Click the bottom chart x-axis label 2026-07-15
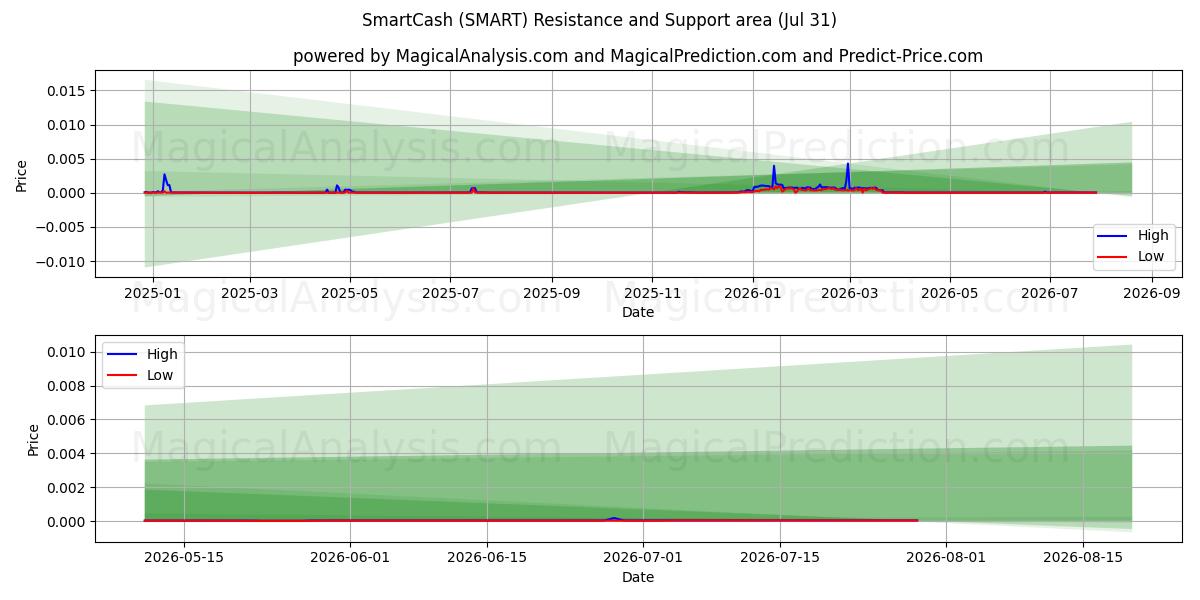The width and height of the screenshot is (1200, 600). pos(779,559)
